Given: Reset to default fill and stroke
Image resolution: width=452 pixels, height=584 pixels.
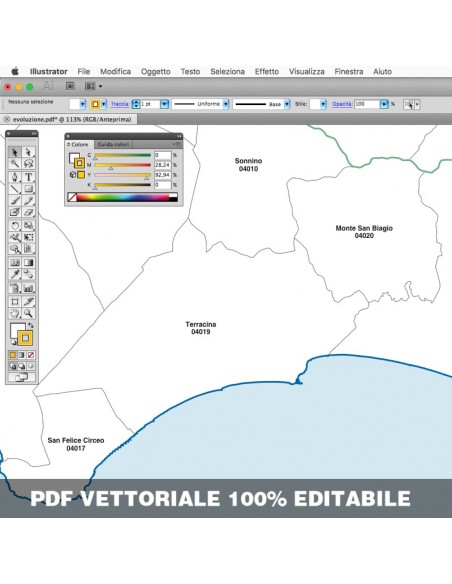Looking at the screenshot, I should click(13, 342).
